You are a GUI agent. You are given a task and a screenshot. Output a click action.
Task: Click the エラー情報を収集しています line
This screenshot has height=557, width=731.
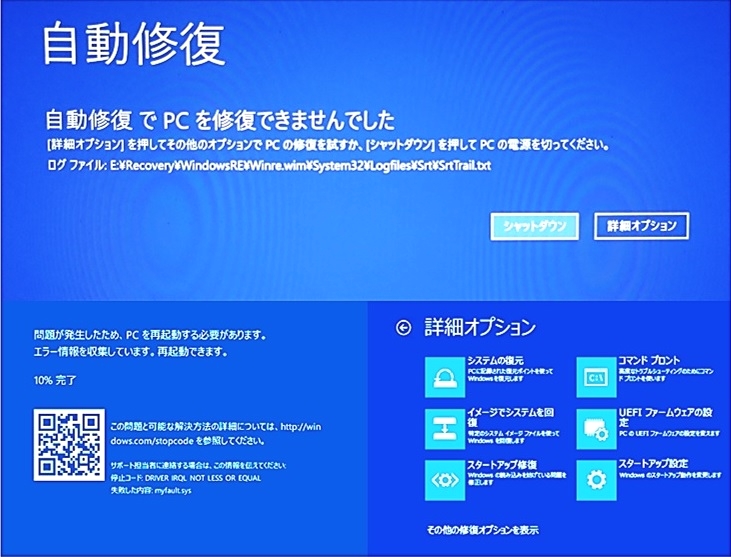click(x=131, y=352)
